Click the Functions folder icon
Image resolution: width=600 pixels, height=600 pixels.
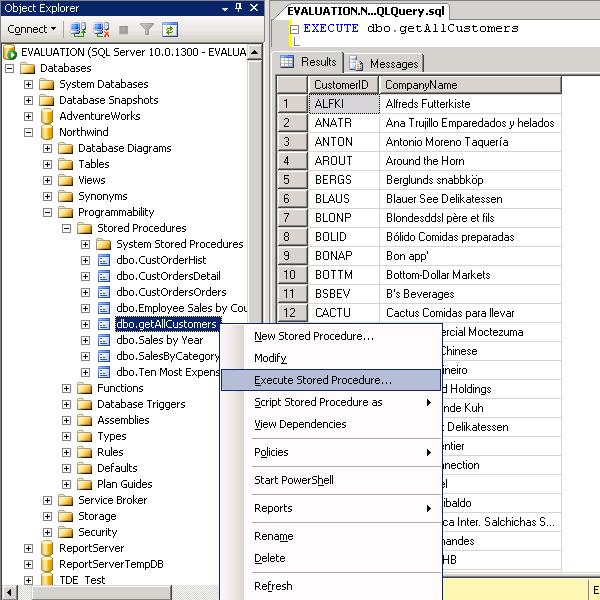point(85,388)
